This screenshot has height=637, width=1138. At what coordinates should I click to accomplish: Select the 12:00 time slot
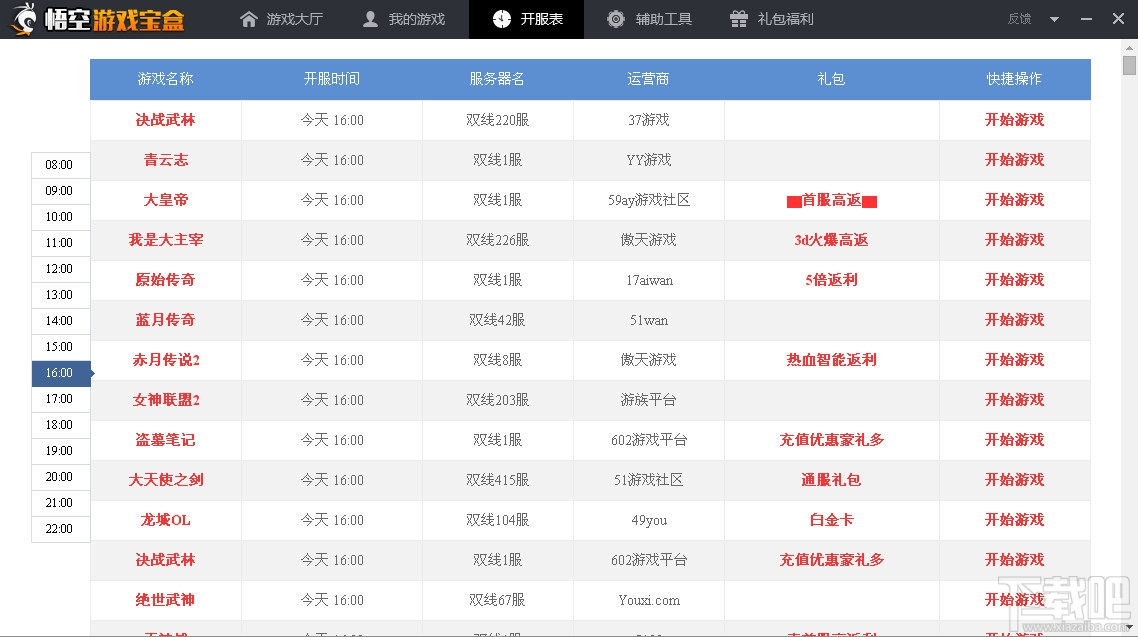tap(59, 269)
